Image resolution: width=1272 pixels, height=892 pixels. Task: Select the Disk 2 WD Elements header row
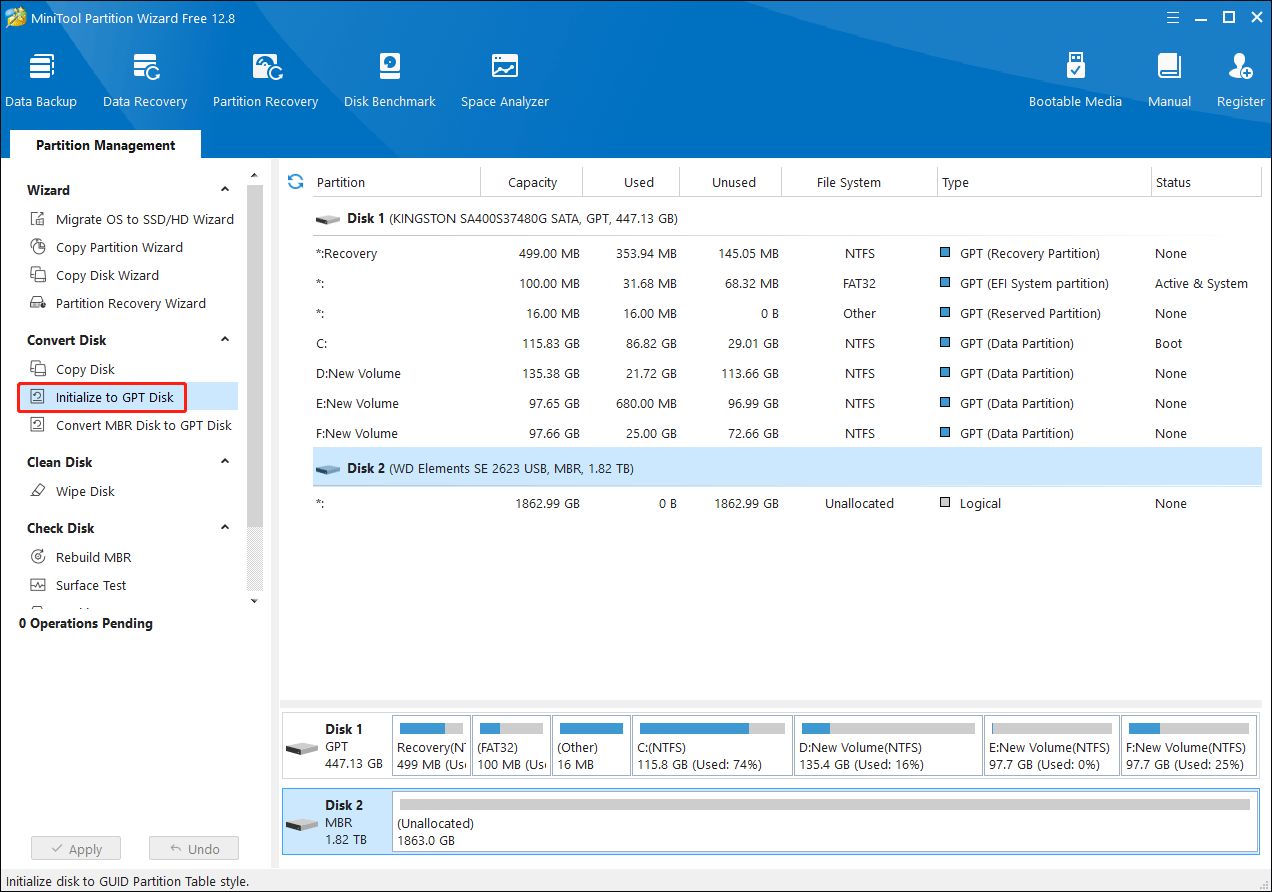[787, 468]
